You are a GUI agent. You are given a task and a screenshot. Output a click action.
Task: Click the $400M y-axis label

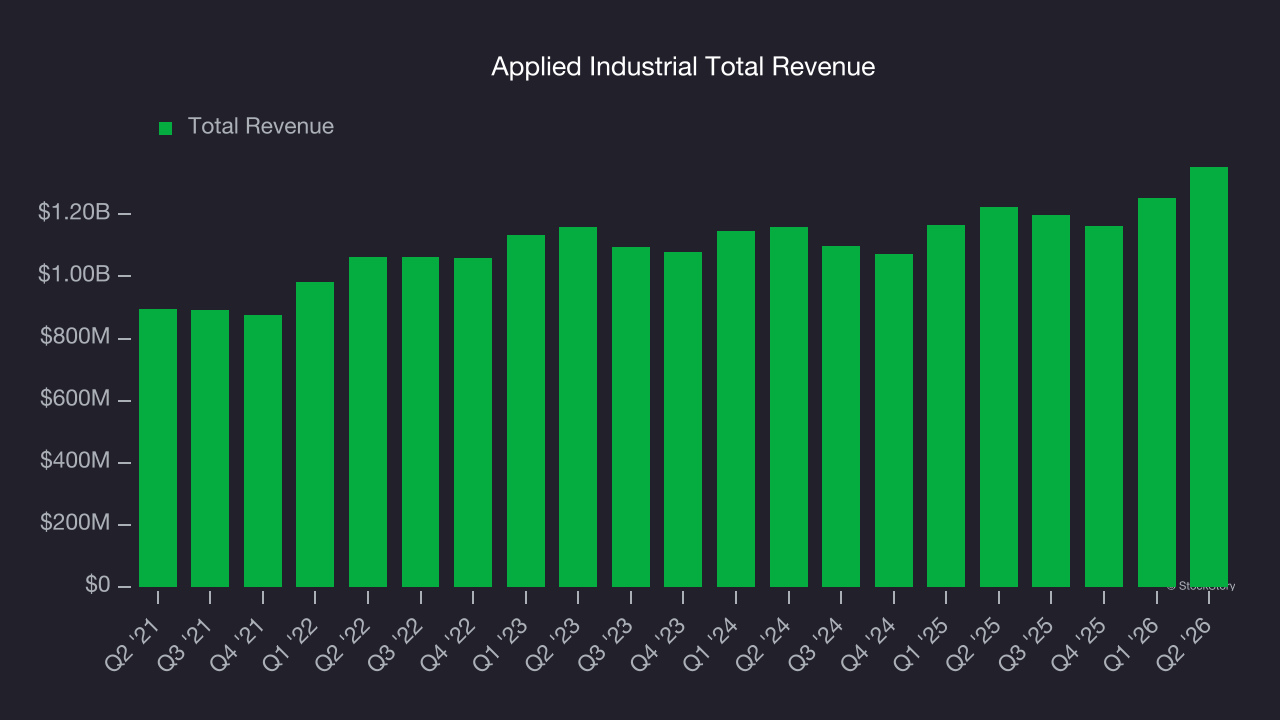75,461
